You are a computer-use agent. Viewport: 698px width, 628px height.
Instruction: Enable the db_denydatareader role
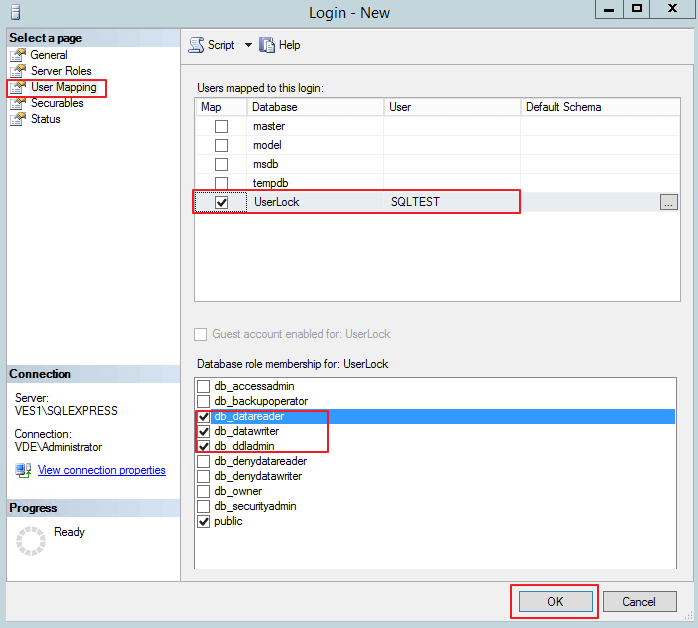click(x=203, y=461)
